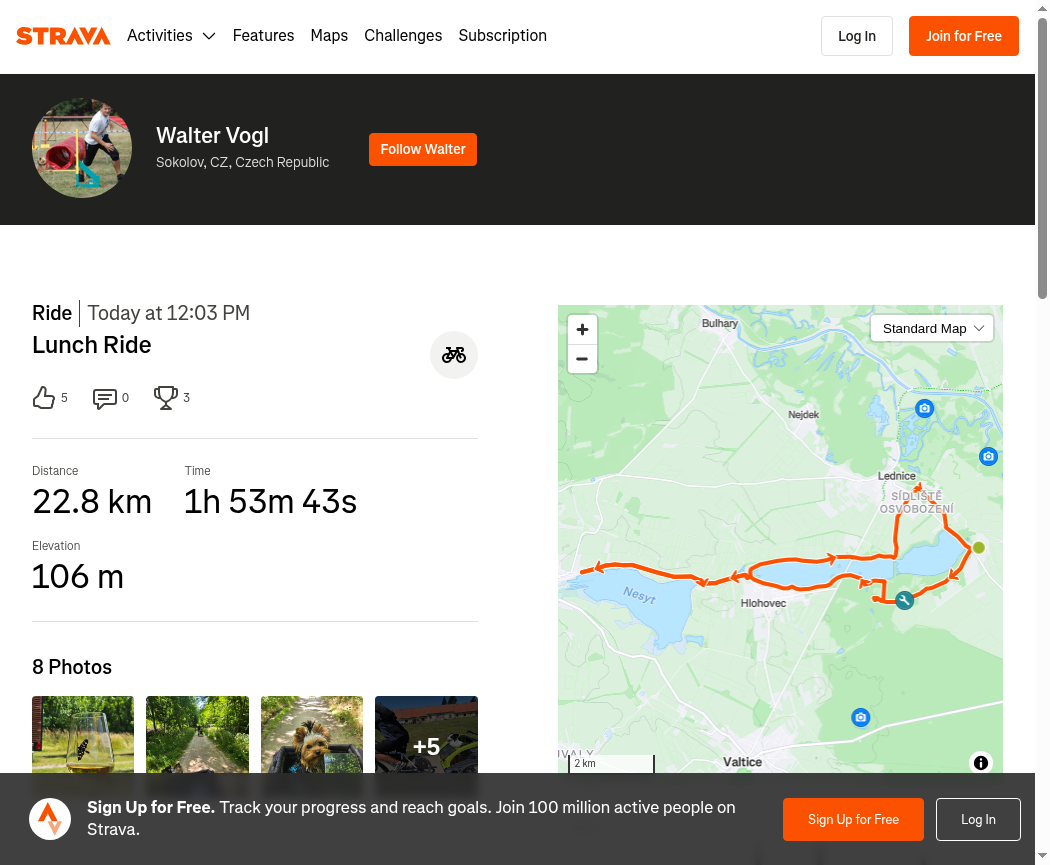This screenshot has height=865, width=1050.
Task: Open the +5 more photos thumbnail
Action: coord(427,734)
